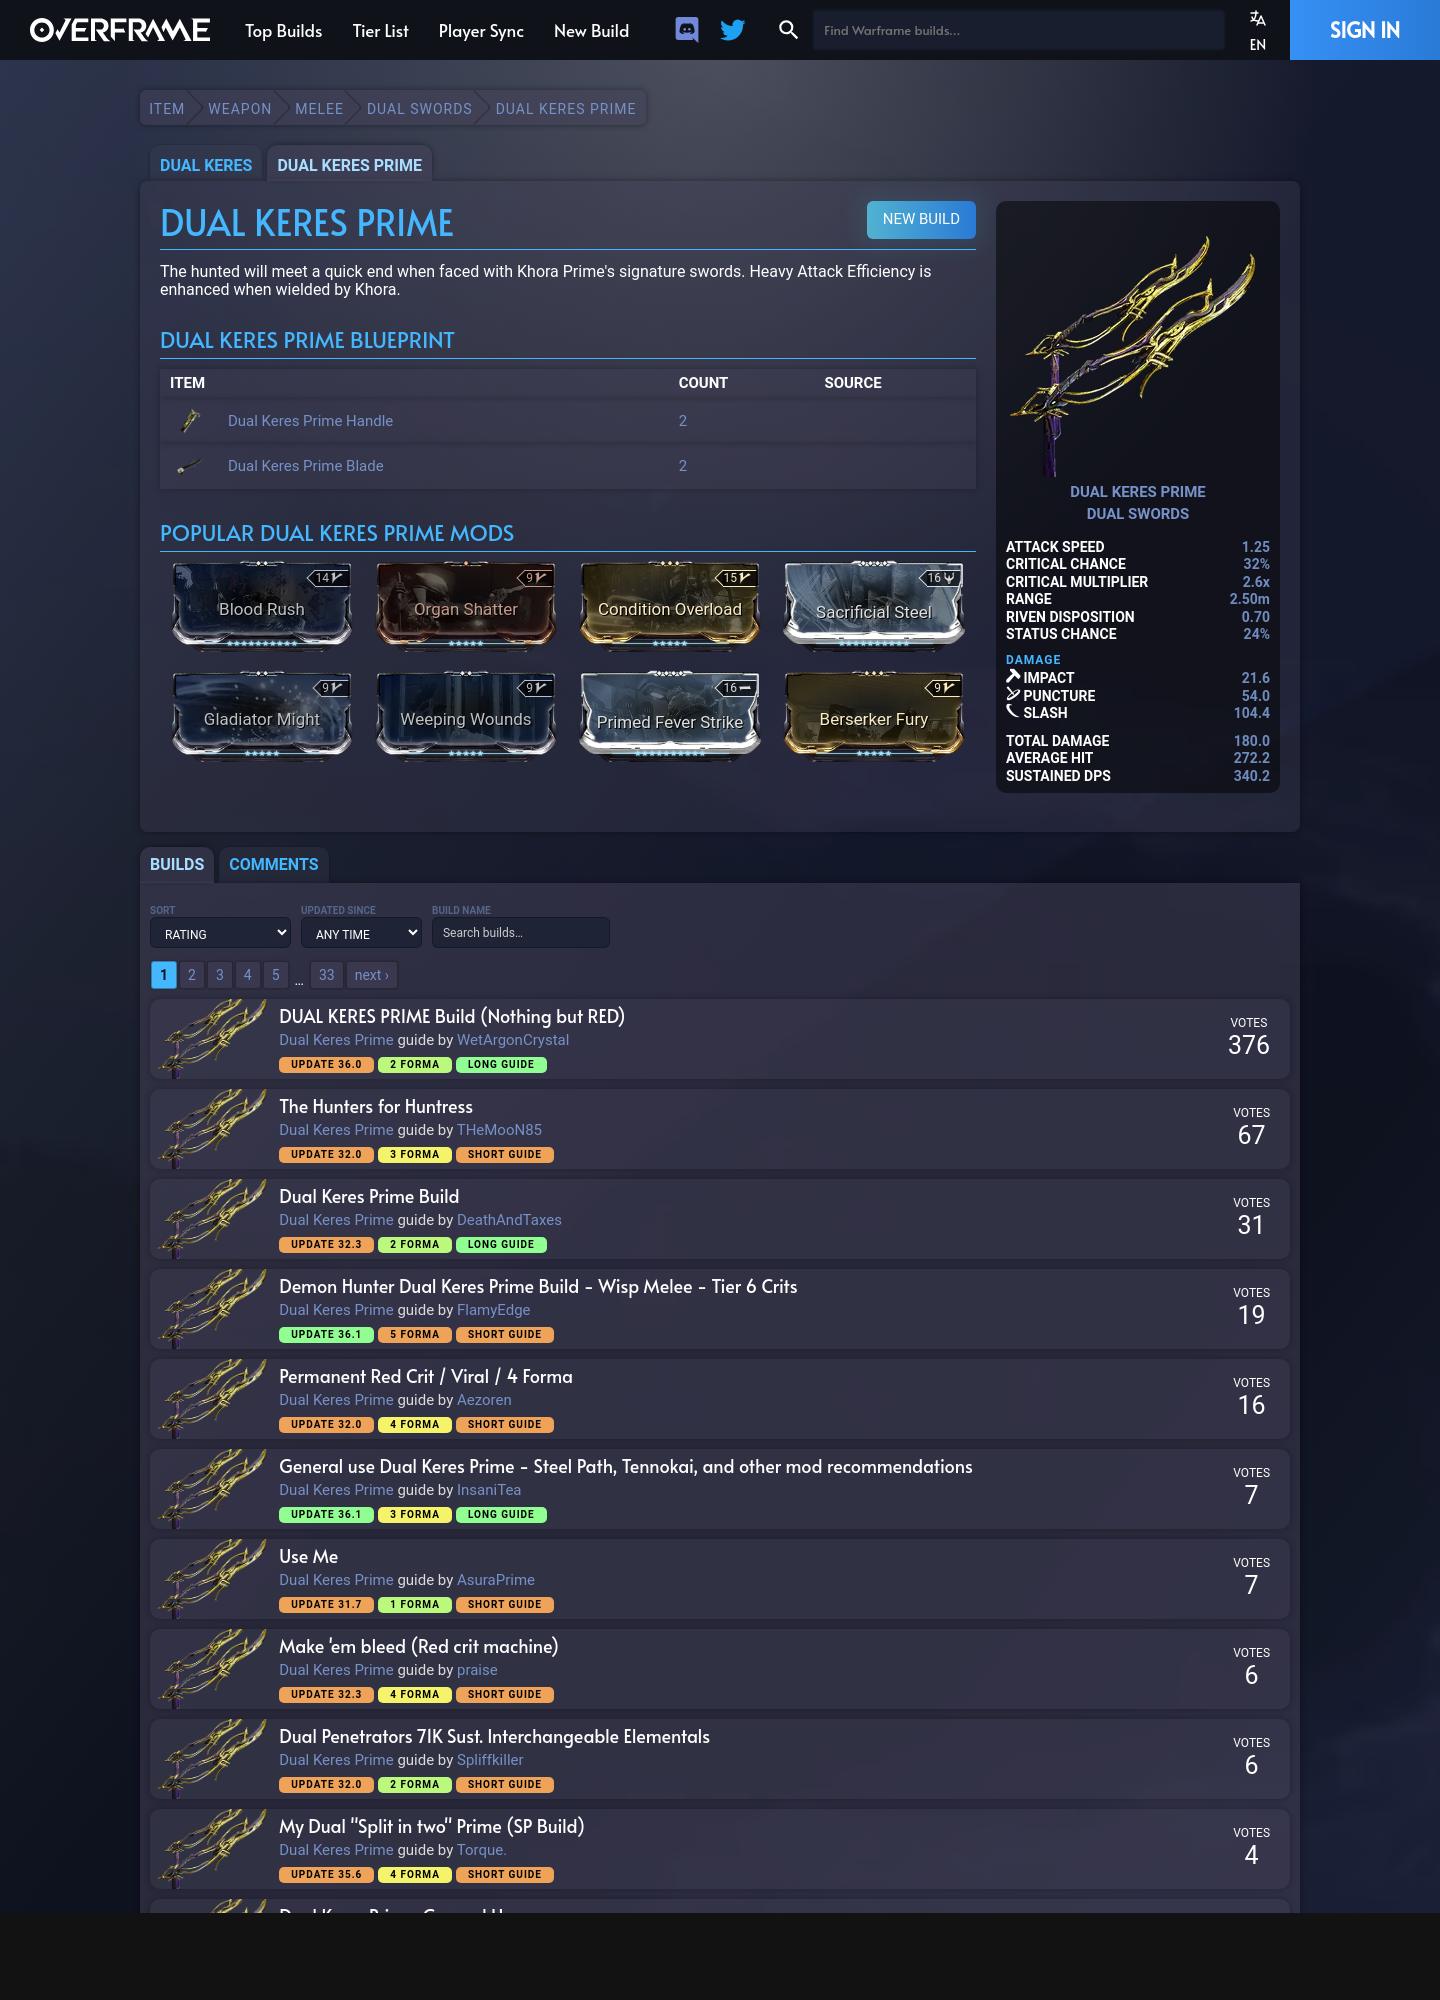
Task: Select the Sacrificial Steel mod card
Action: tap(874, 606)
